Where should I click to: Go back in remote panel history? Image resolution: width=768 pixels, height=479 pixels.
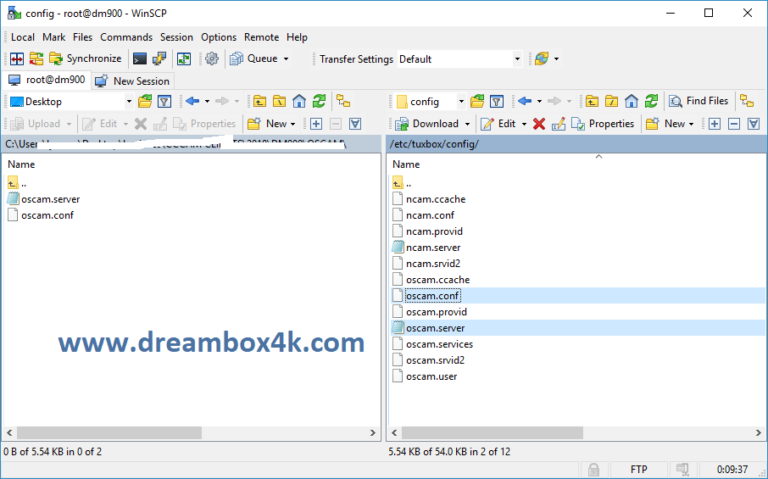point(525,101)
